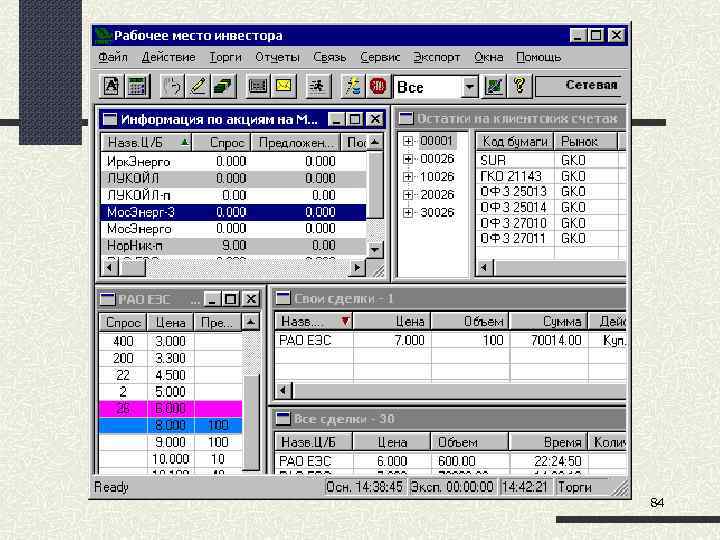
Task: Expand account 30026 in the tree
Action: (x=408, y=213)
